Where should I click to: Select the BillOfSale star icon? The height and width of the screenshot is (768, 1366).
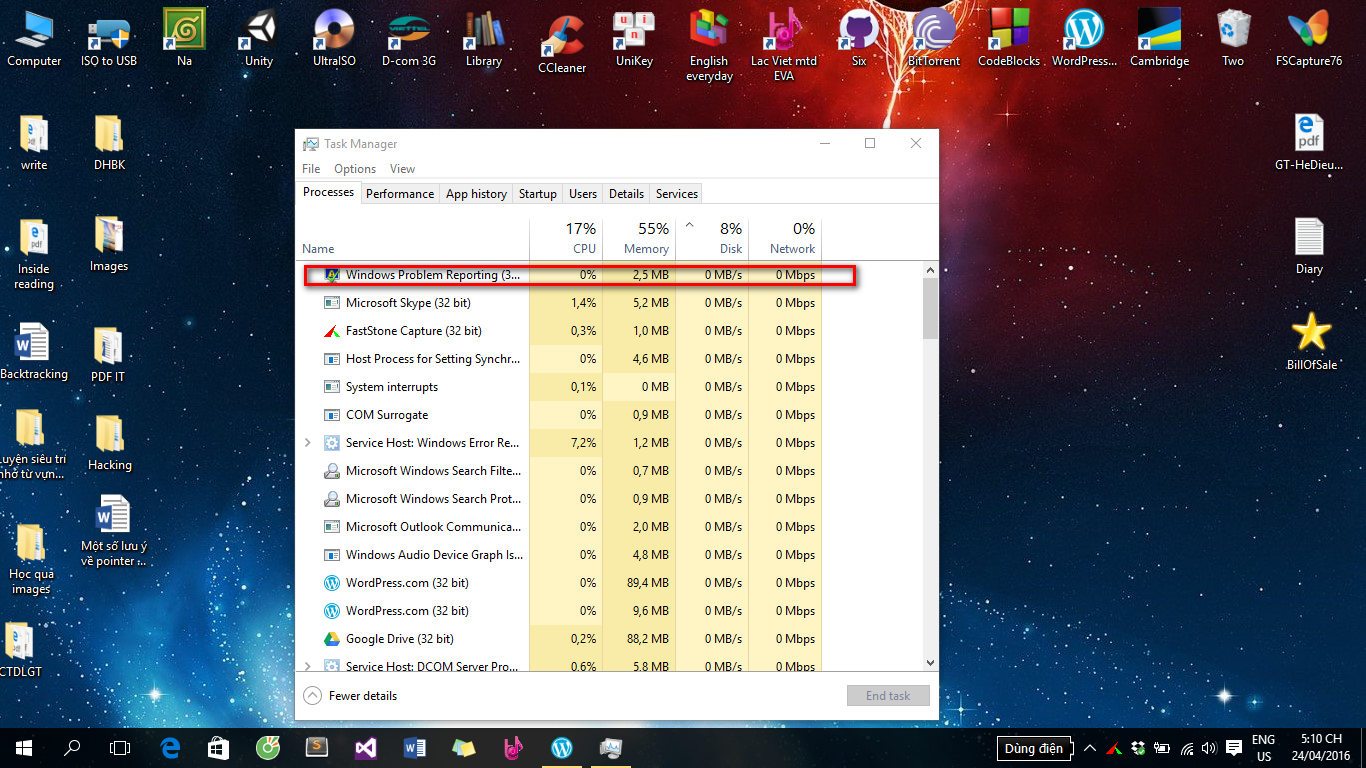click(1311, 342)
